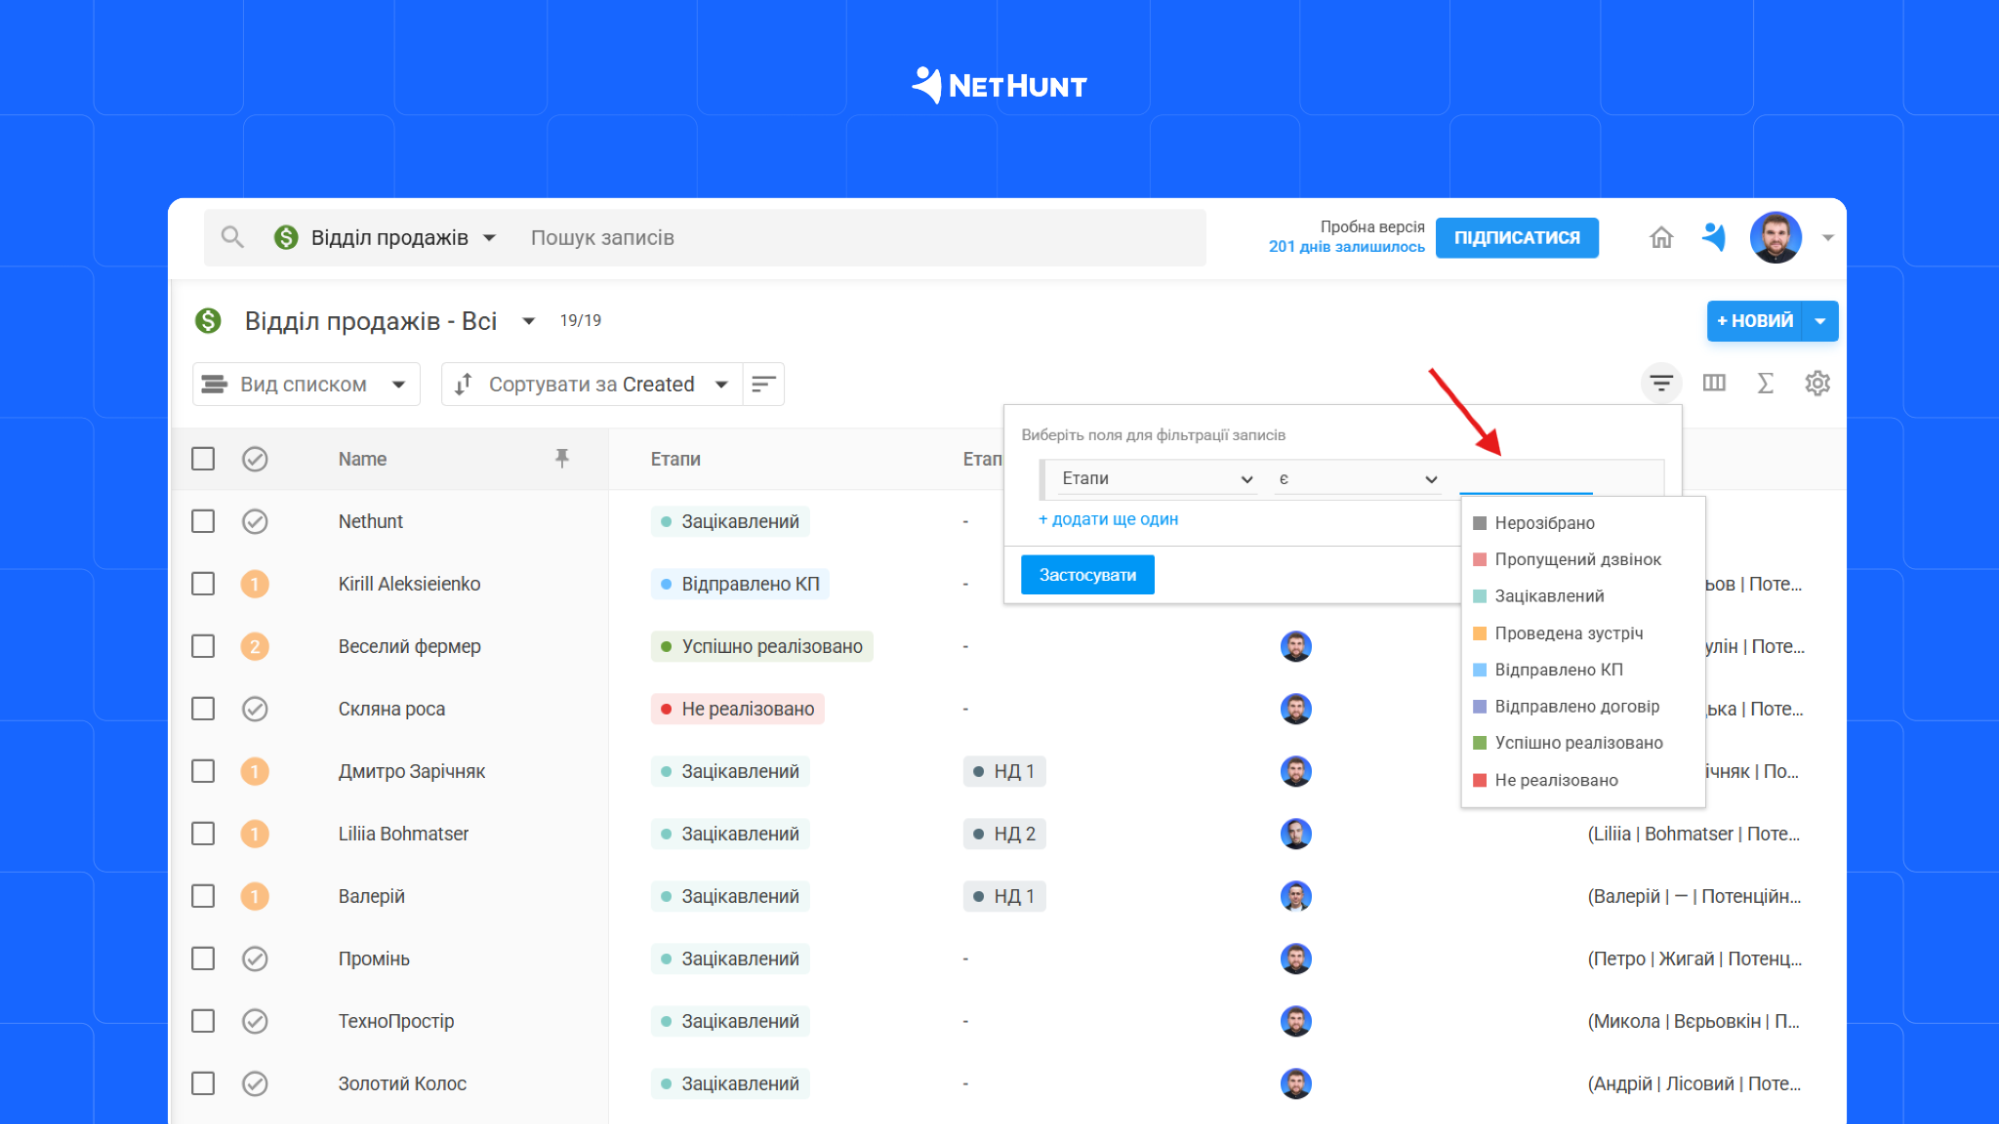Check the Kirill Aleksieienko row checkbox
This screenshot has width=1999, height=1125.
[203, 584]
